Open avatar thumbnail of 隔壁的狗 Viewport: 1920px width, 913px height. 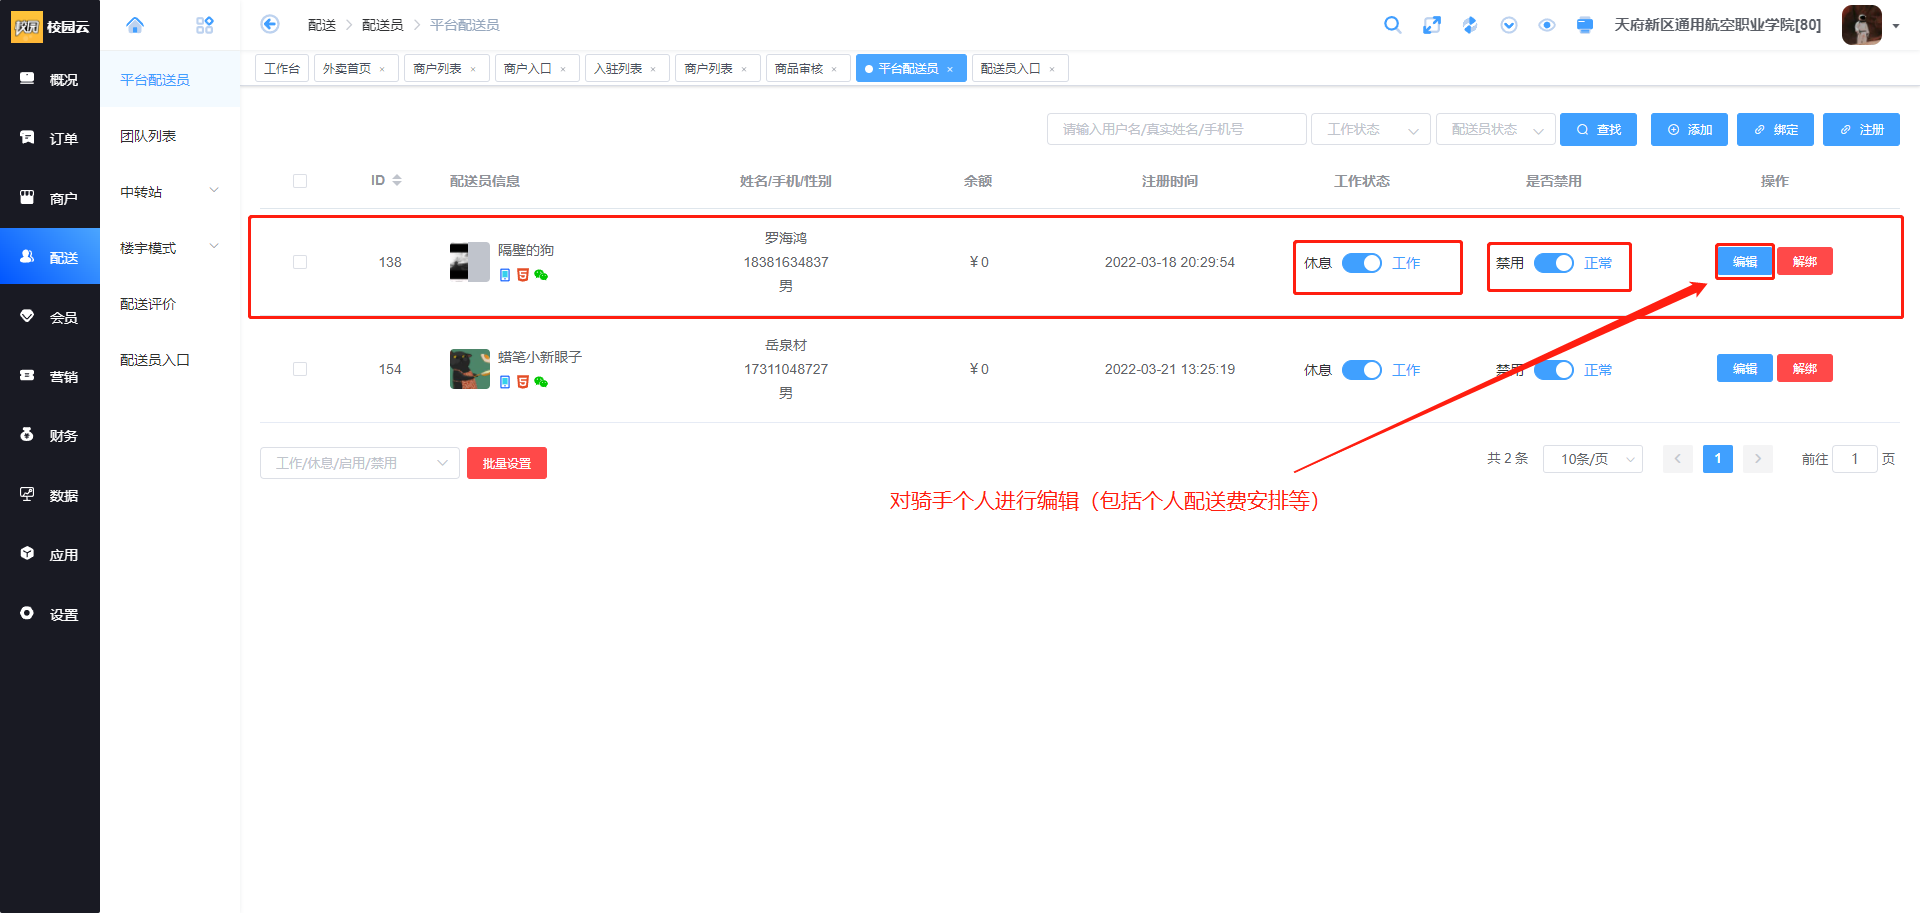tap(470, 262)
